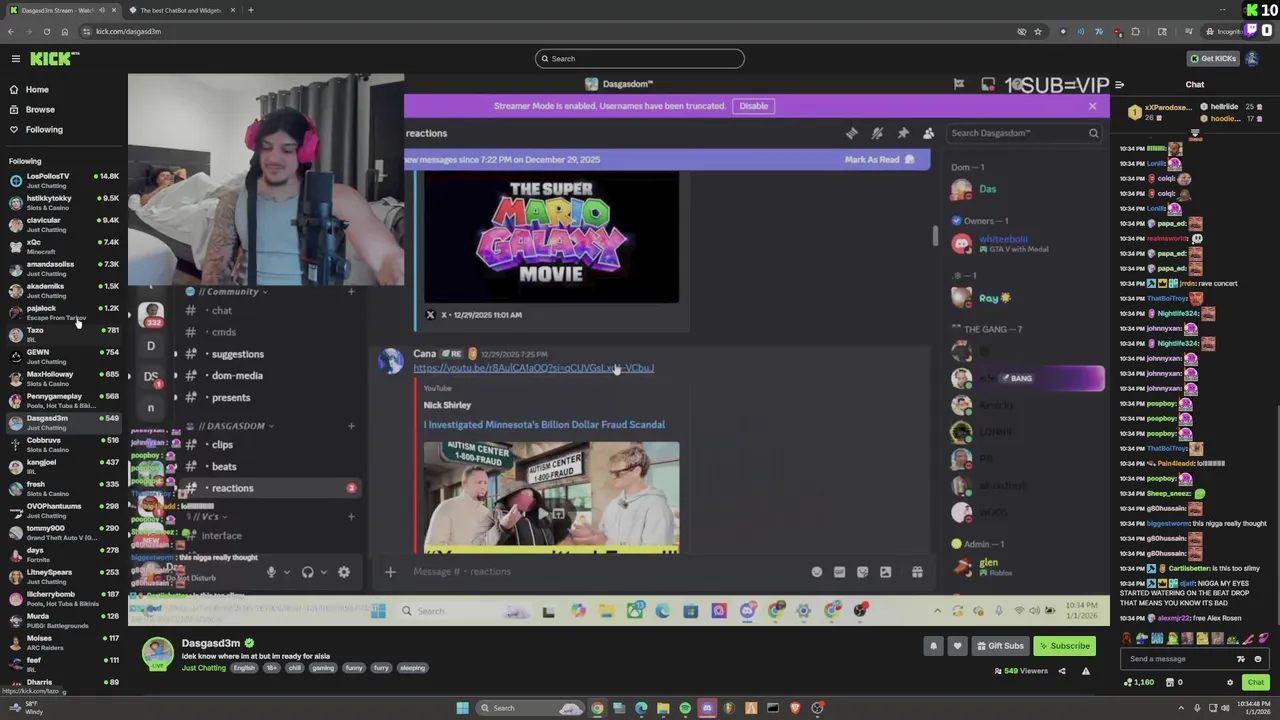1280x720 pixels.
Task: Bookmark page with star icon
Action: (1038, 31)
